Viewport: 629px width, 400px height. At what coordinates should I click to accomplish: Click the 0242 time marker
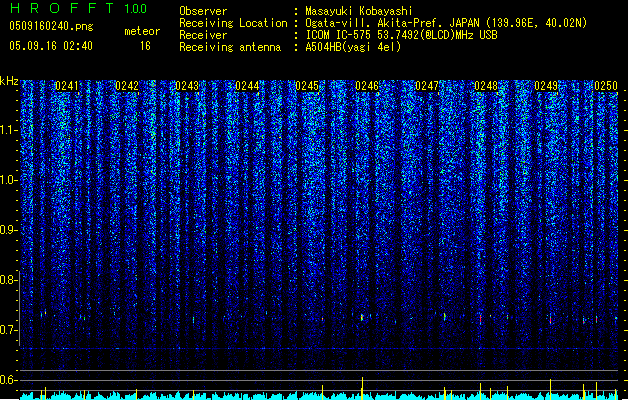(127, 86)
